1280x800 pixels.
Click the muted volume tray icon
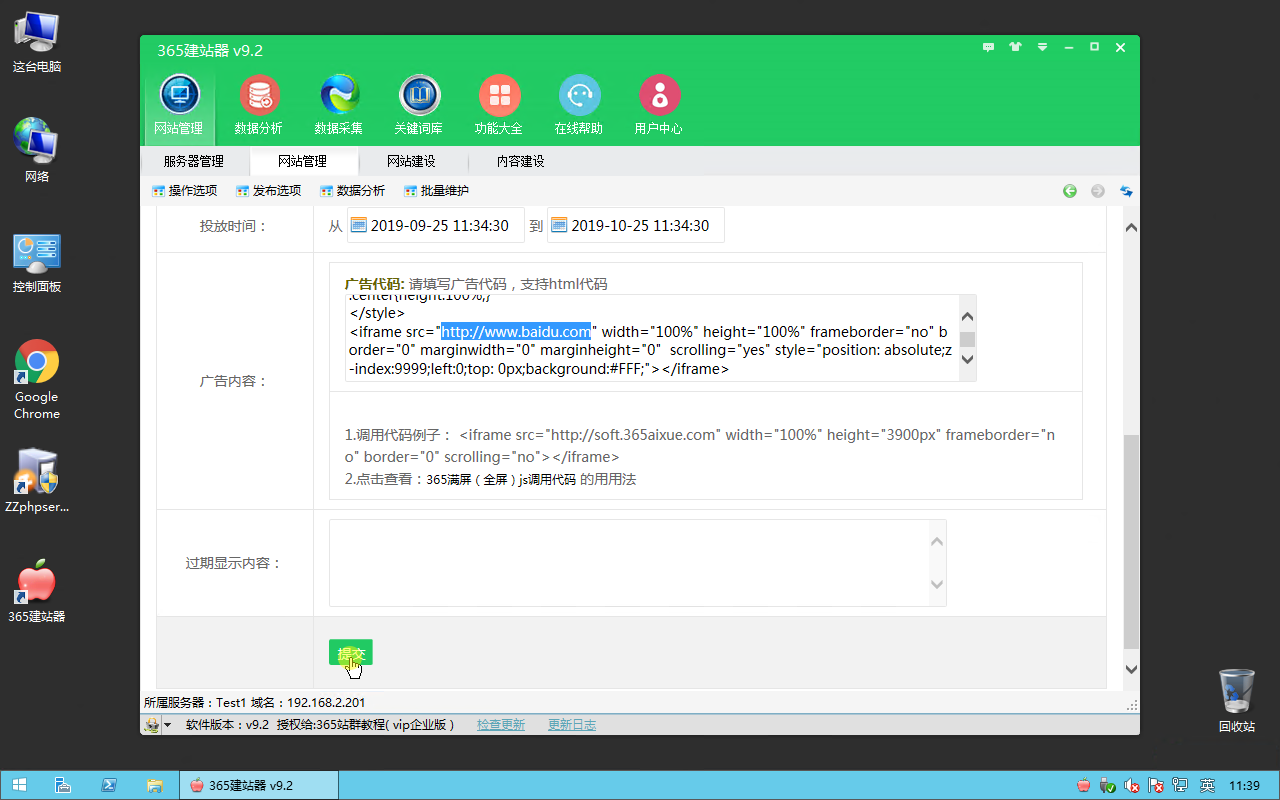point(1131,785)
